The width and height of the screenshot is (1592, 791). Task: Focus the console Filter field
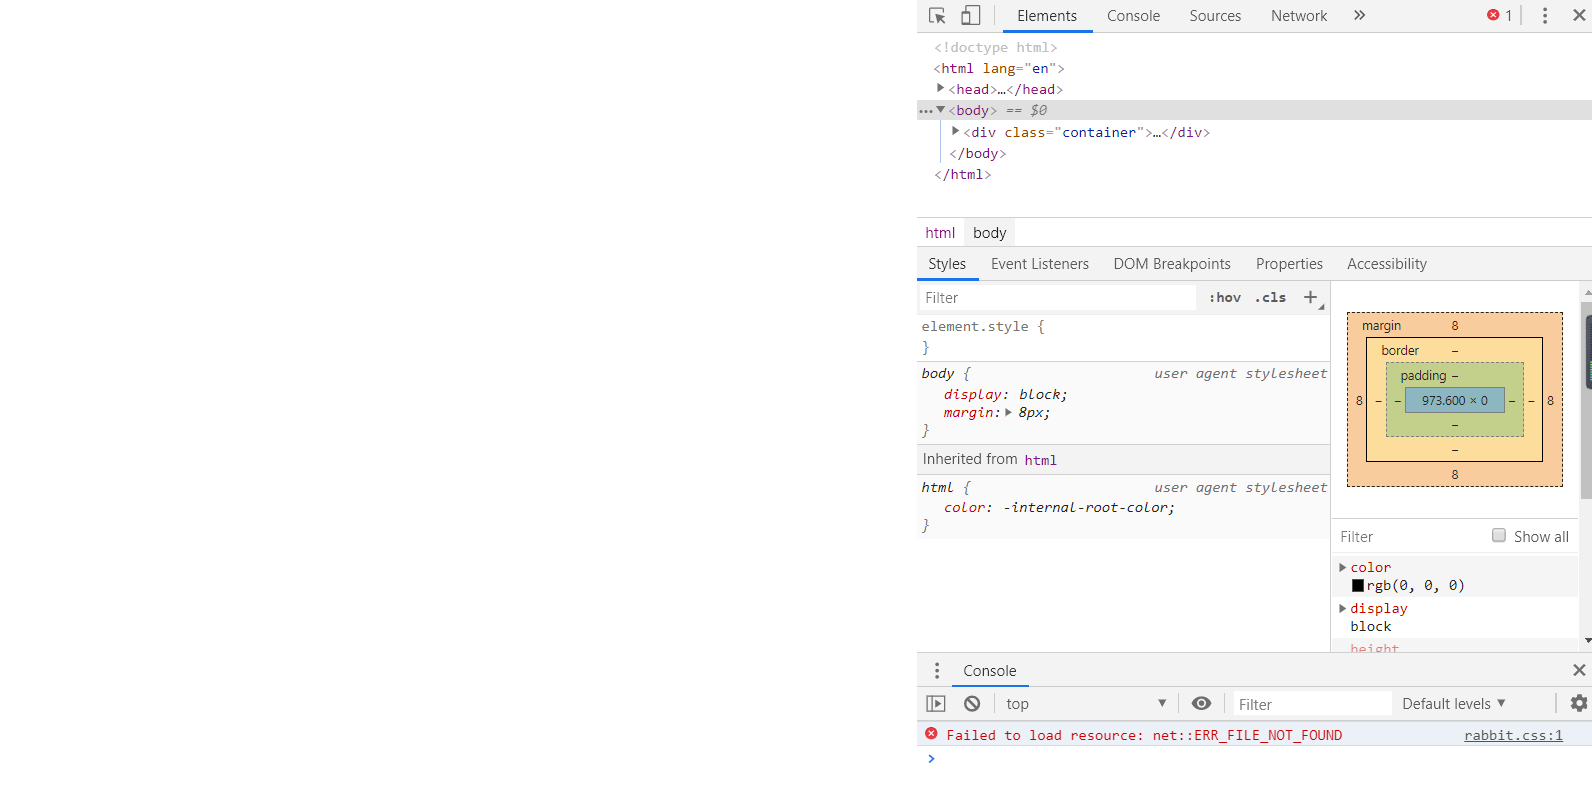1312,704
